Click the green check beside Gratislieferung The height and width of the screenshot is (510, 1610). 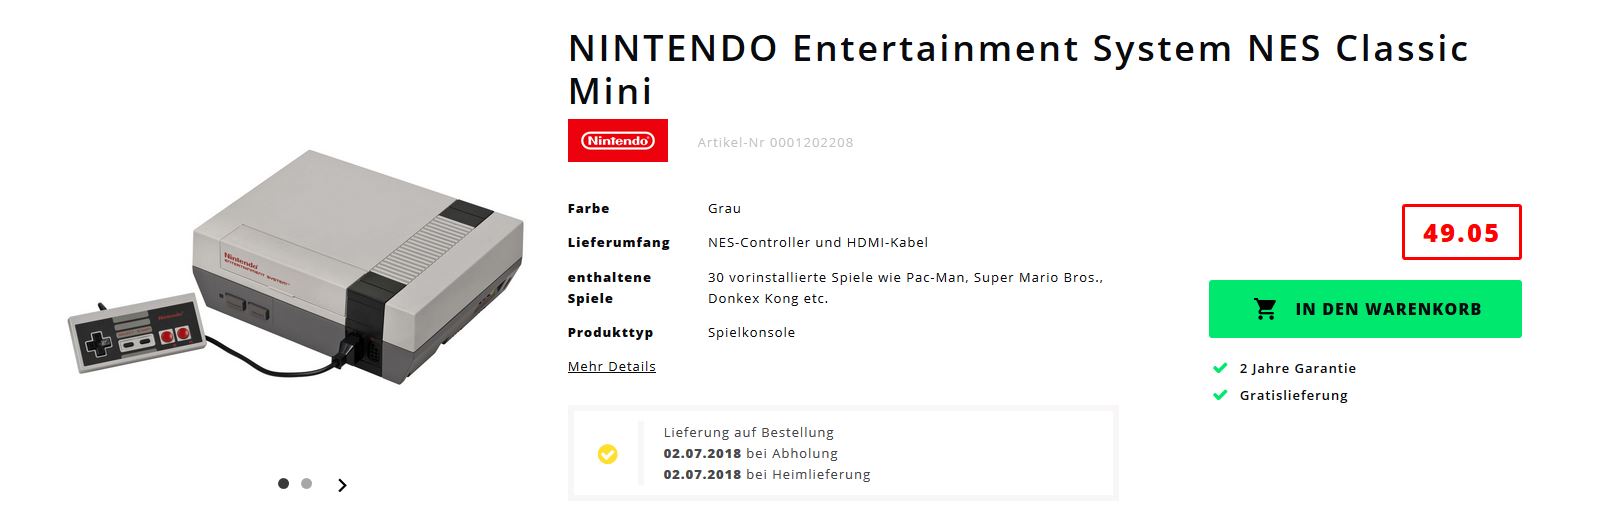[1220, 395]
